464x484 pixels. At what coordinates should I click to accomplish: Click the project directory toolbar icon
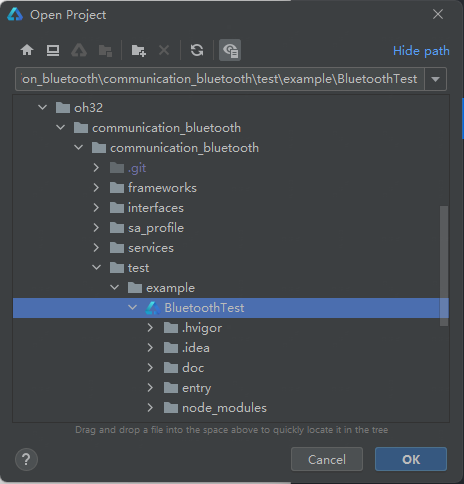tap(79, 51)
